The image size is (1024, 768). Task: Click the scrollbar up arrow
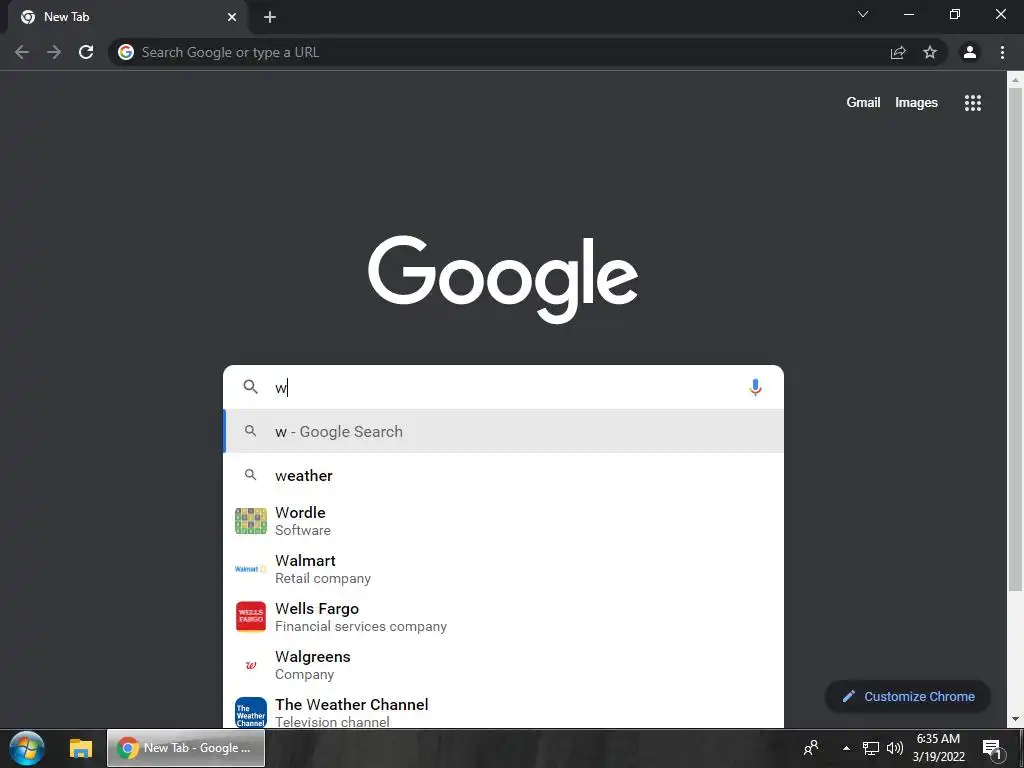1015,79
